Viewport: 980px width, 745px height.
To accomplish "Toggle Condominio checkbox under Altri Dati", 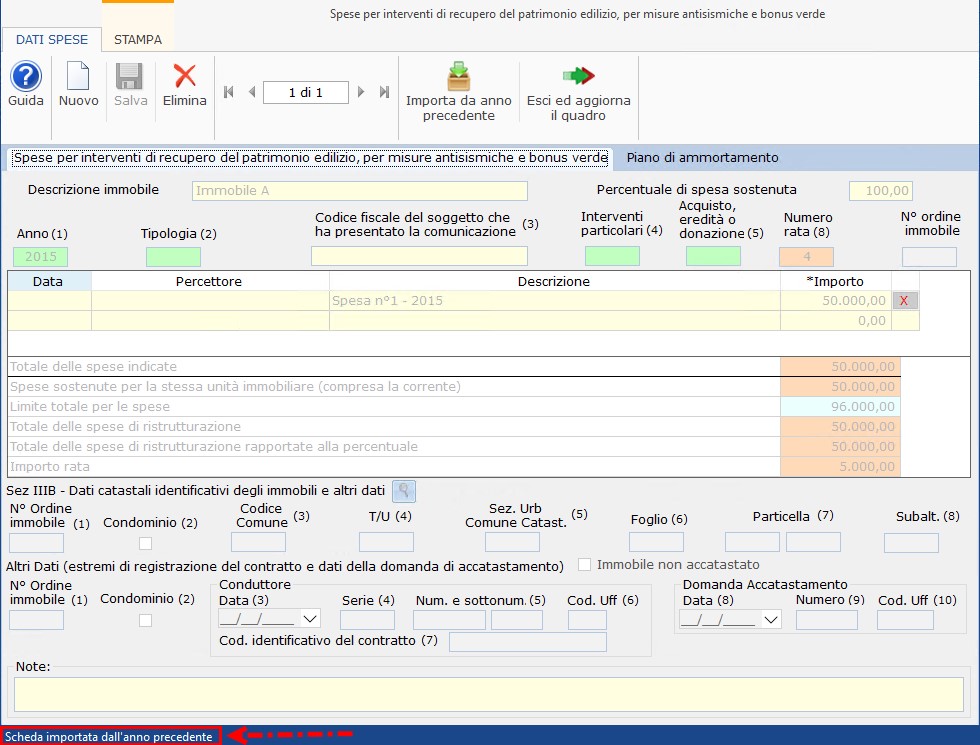I will coord(146,620).
